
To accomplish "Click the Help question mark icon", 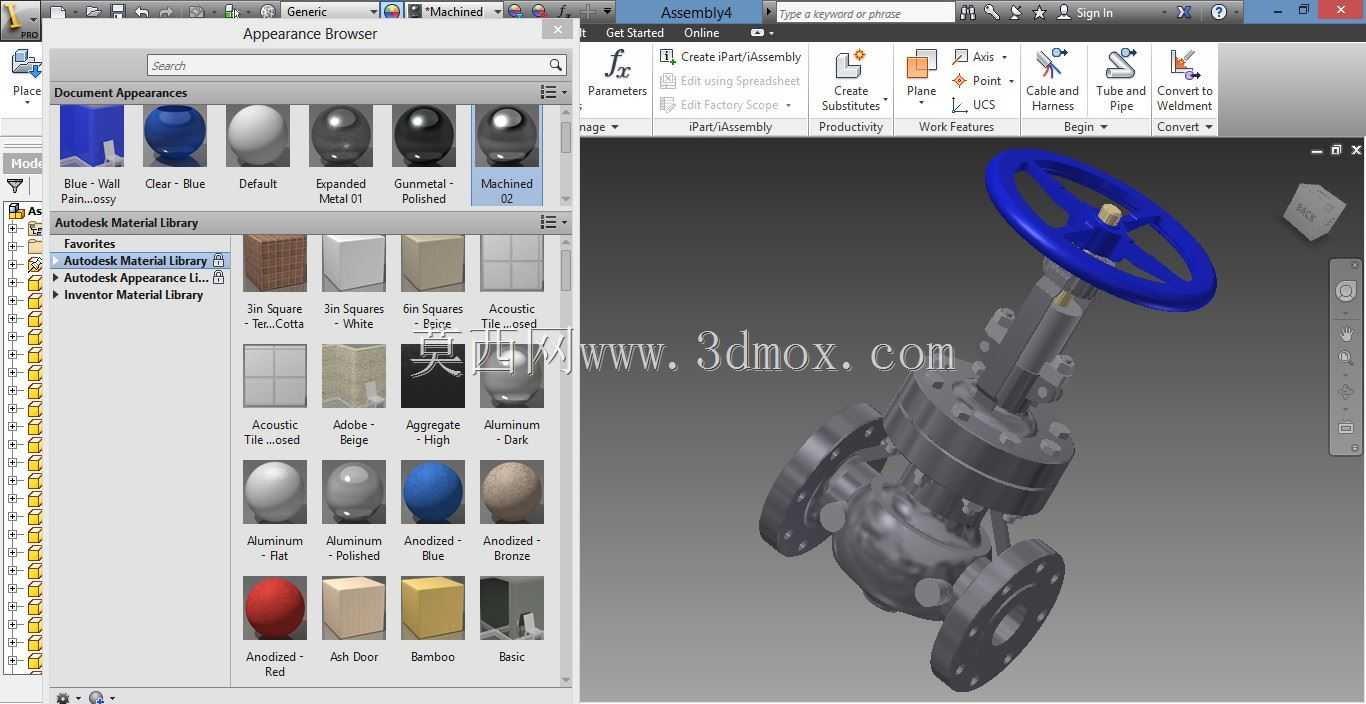I will point(1218,12).
